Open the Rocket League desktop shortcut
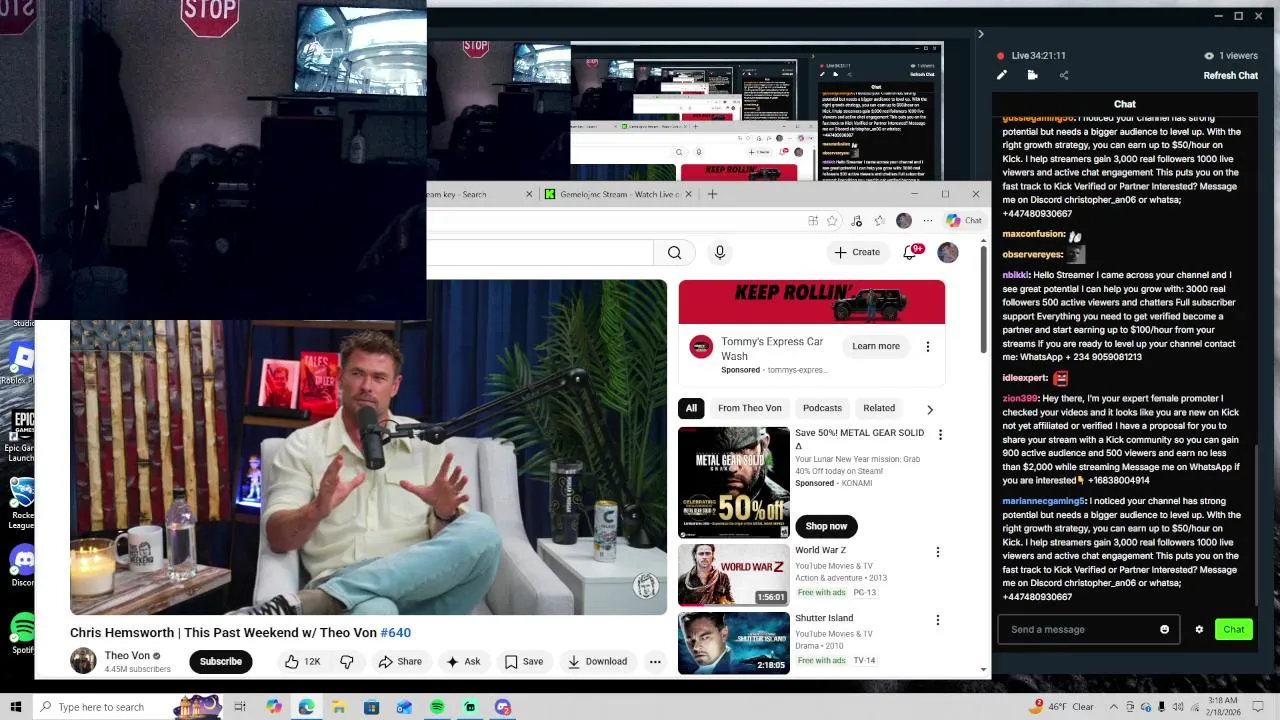This screenshot has width=1280, height=720. 22,503
